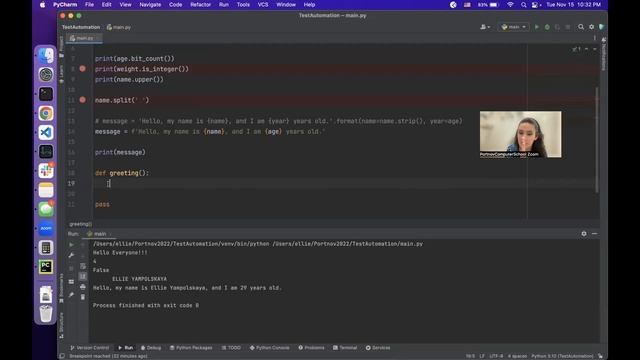Open the TODO tool window
The image size is (640, 360).
coord(231,348)
